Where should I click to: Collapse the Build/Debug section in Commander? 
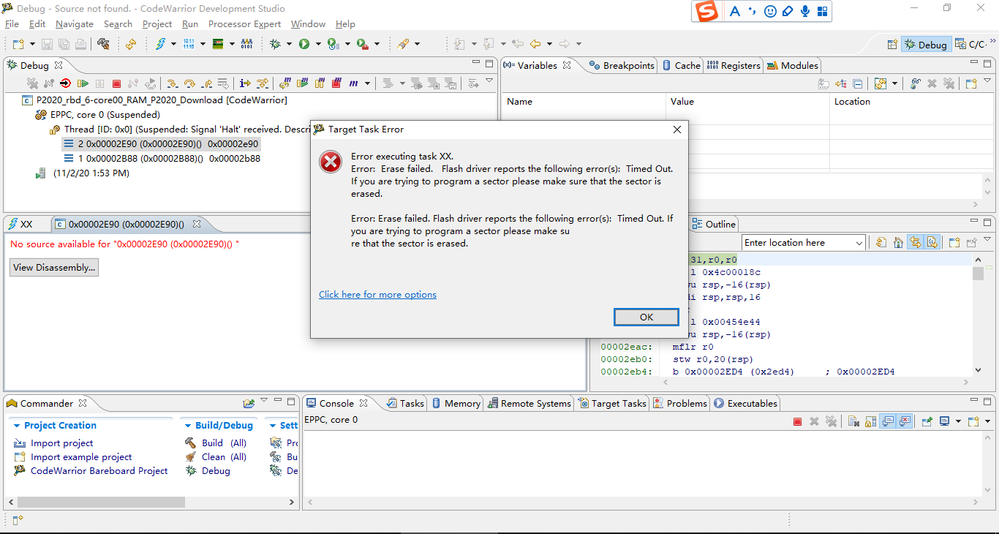[x=187, y=425]
